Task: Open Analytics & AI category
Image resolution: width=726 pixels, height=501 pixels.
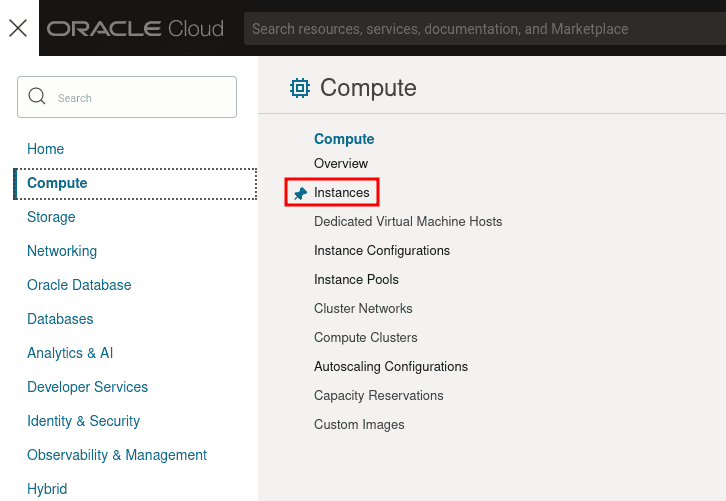Action: [70, 353]
